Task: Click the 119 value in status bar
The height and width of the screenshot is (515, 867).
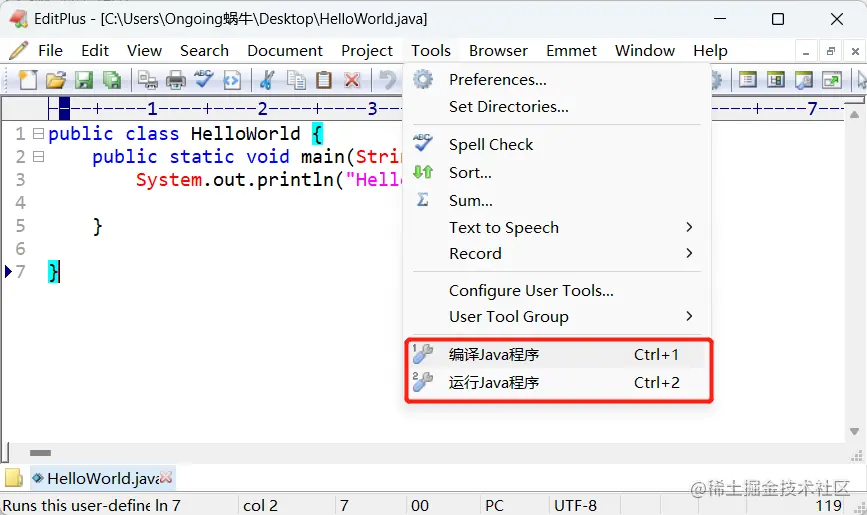Action: coord(828,506)
